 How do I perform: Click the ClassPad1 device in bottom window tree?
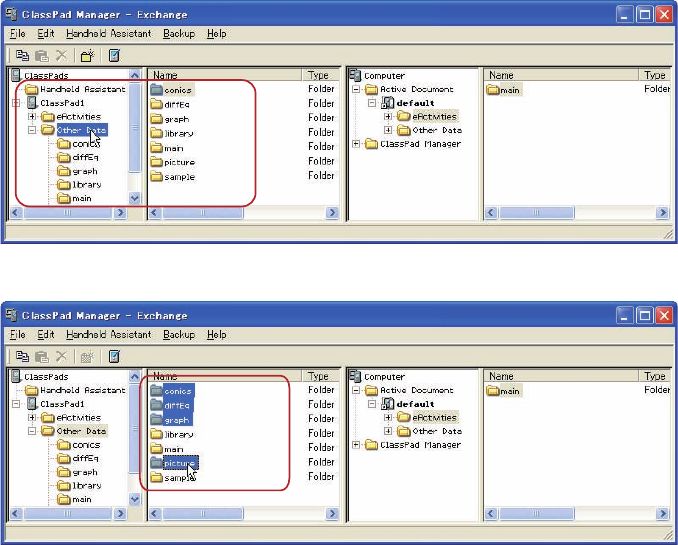55,404
